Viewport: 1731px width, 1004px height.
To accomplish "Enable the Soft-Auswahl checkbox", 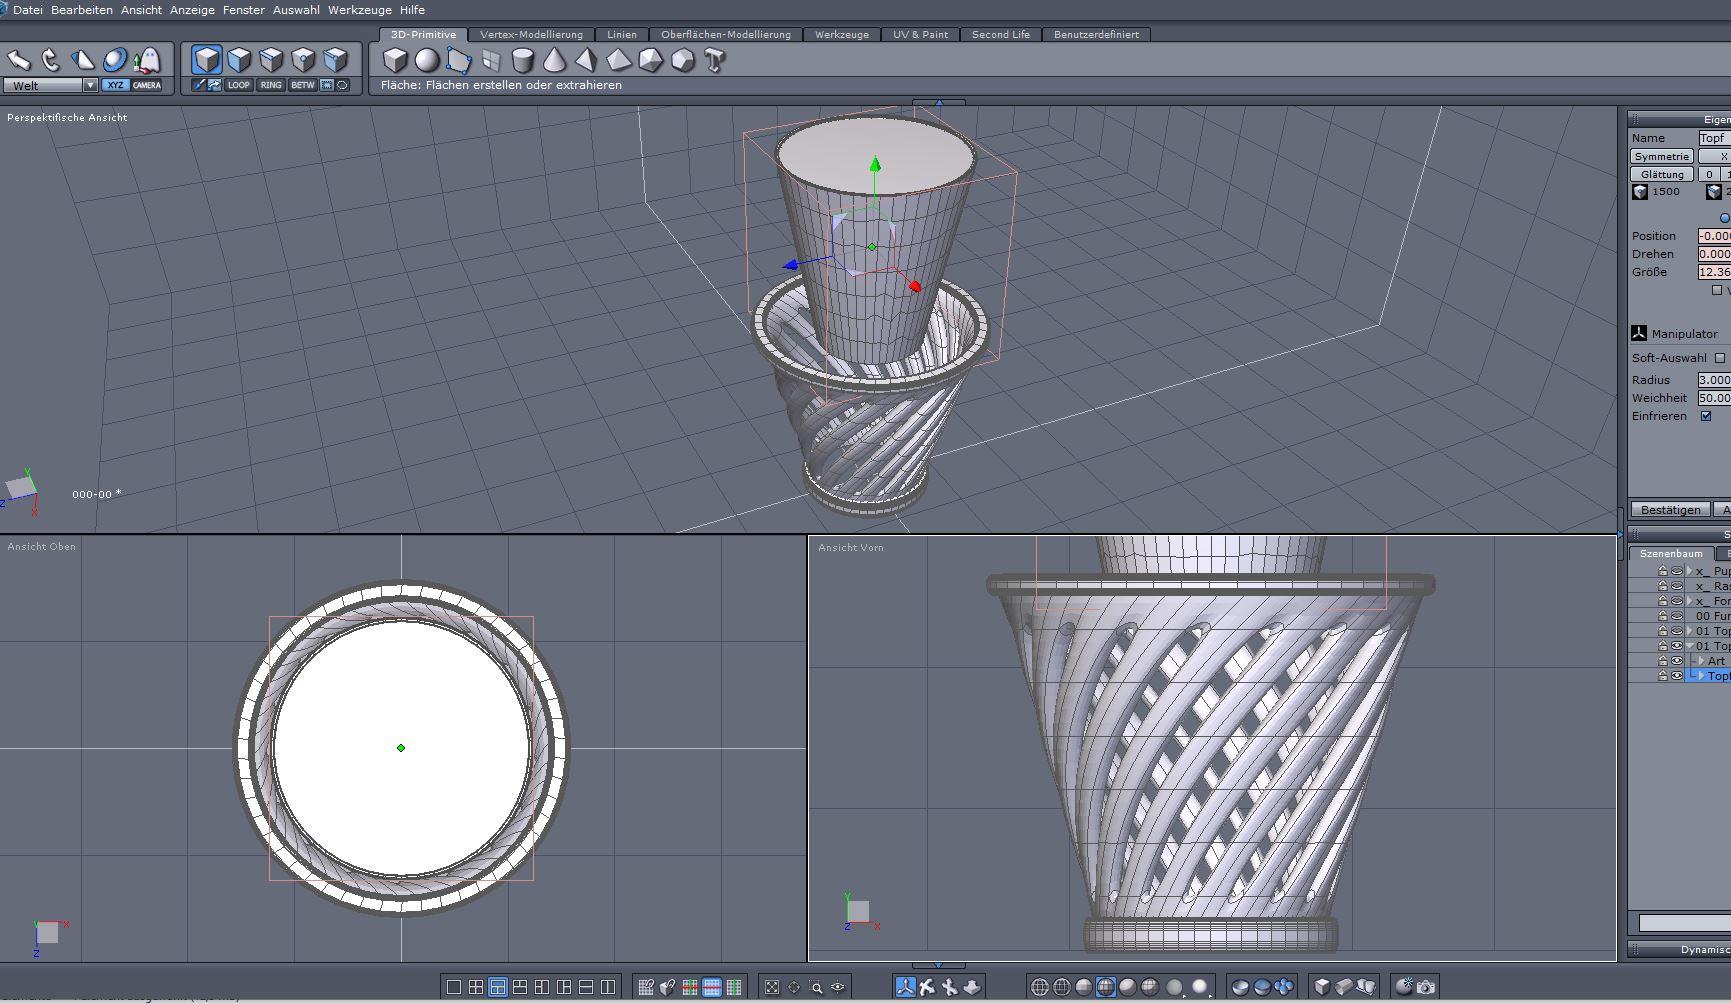I will point(1720,358).
